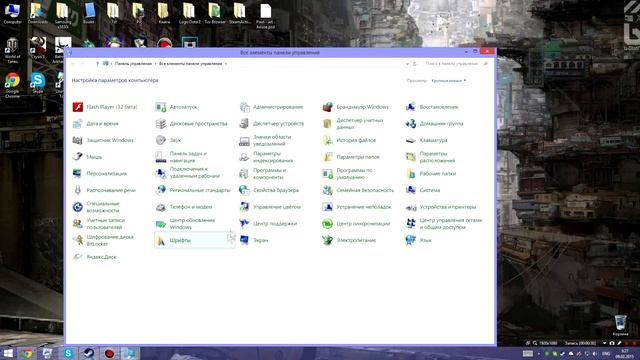640x360 pixels.
Task: Open Яндекс.Диск item
Action: 94,258
